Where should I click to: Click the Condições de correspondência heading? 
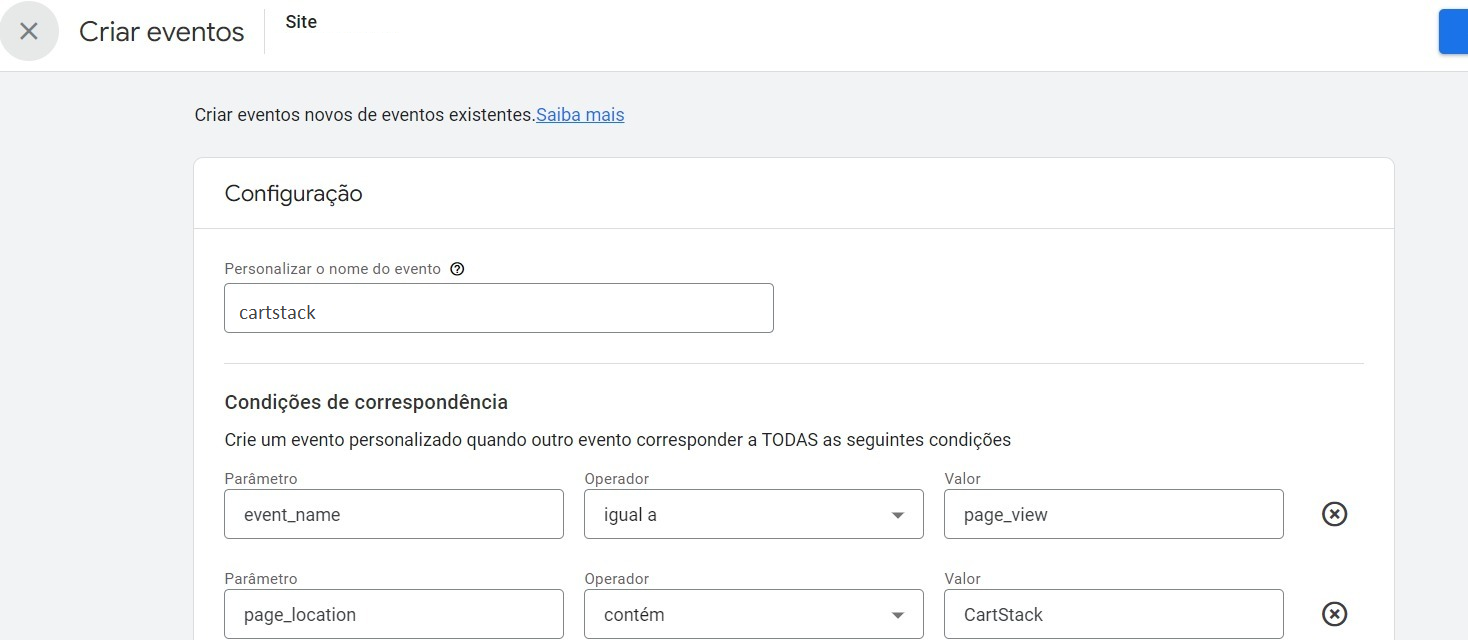pyautogui.click(x=366, y=402)
